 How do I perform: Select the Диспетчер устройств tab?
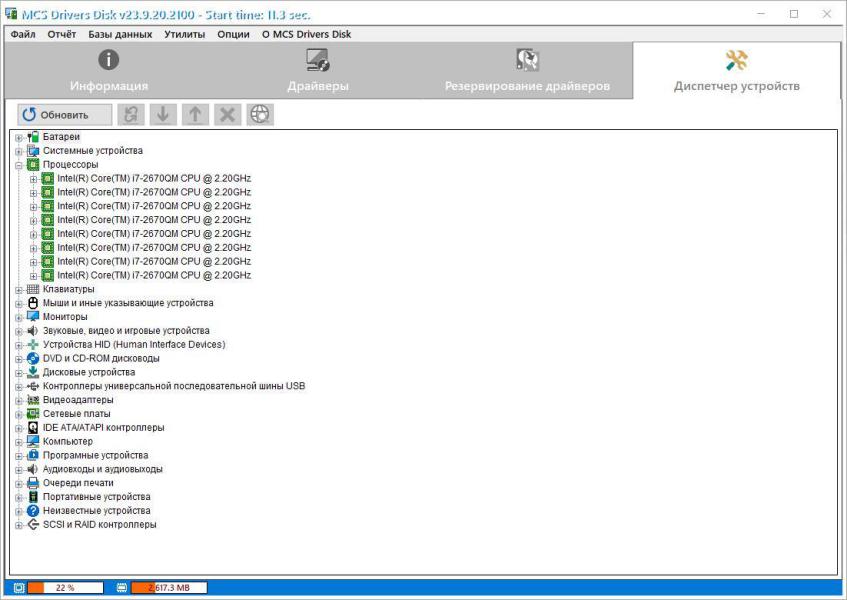coord(737,71)
